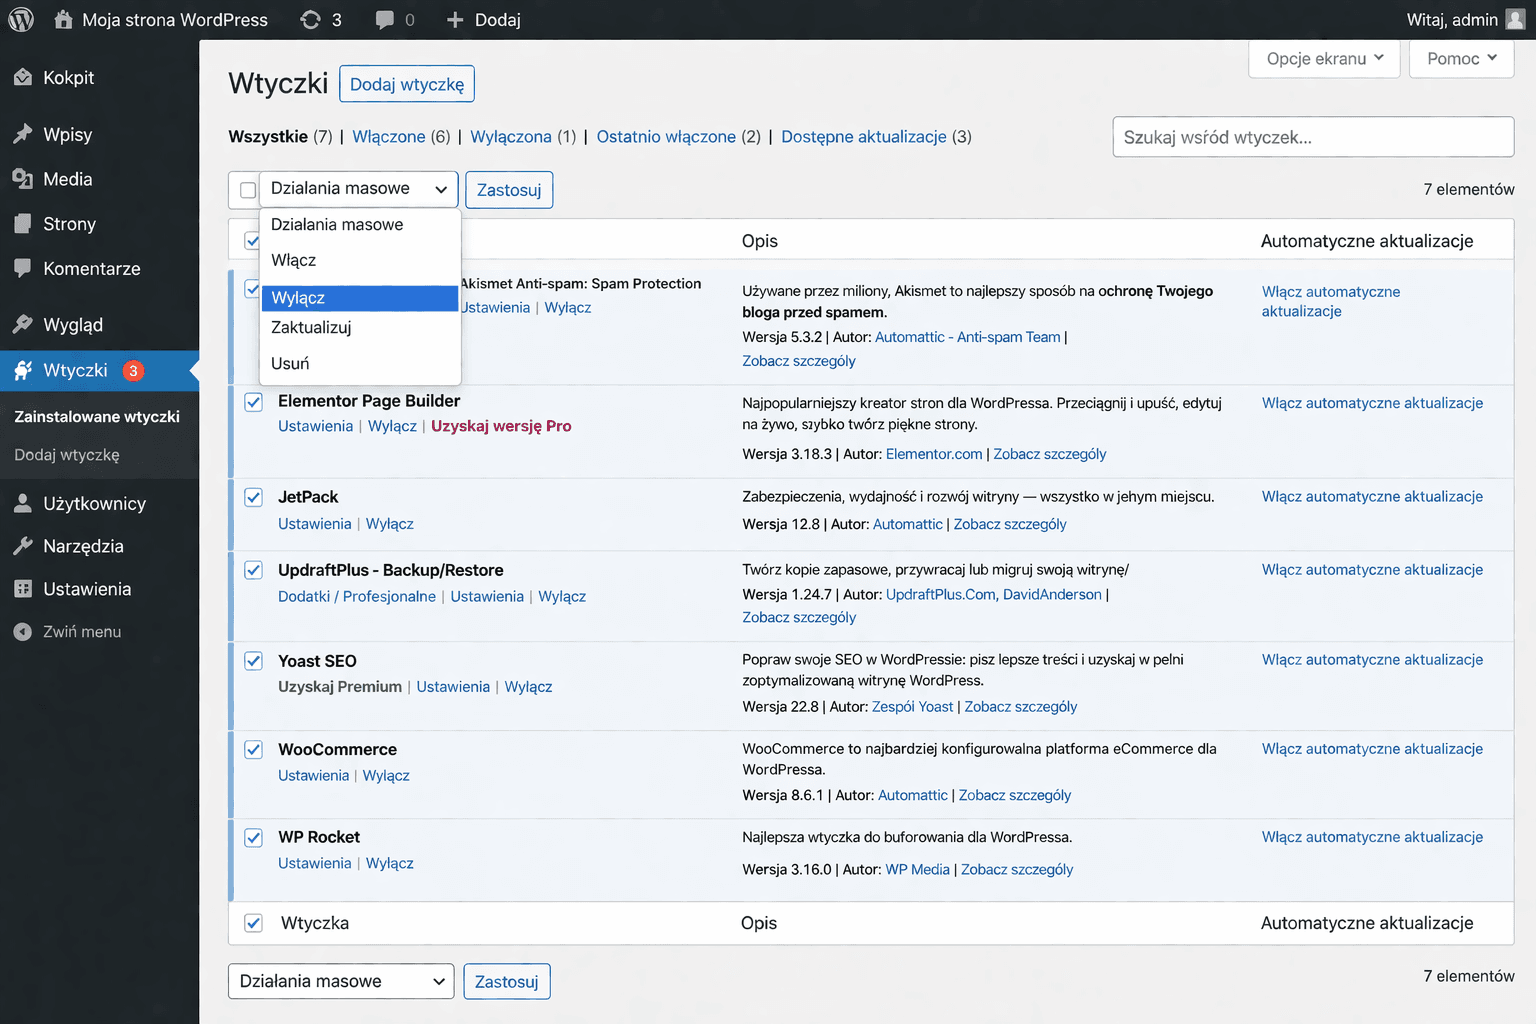The width and height of the screenshot is (1536, 1024).
Task: Open the WP Media author link
Action: tap(918, 870)
